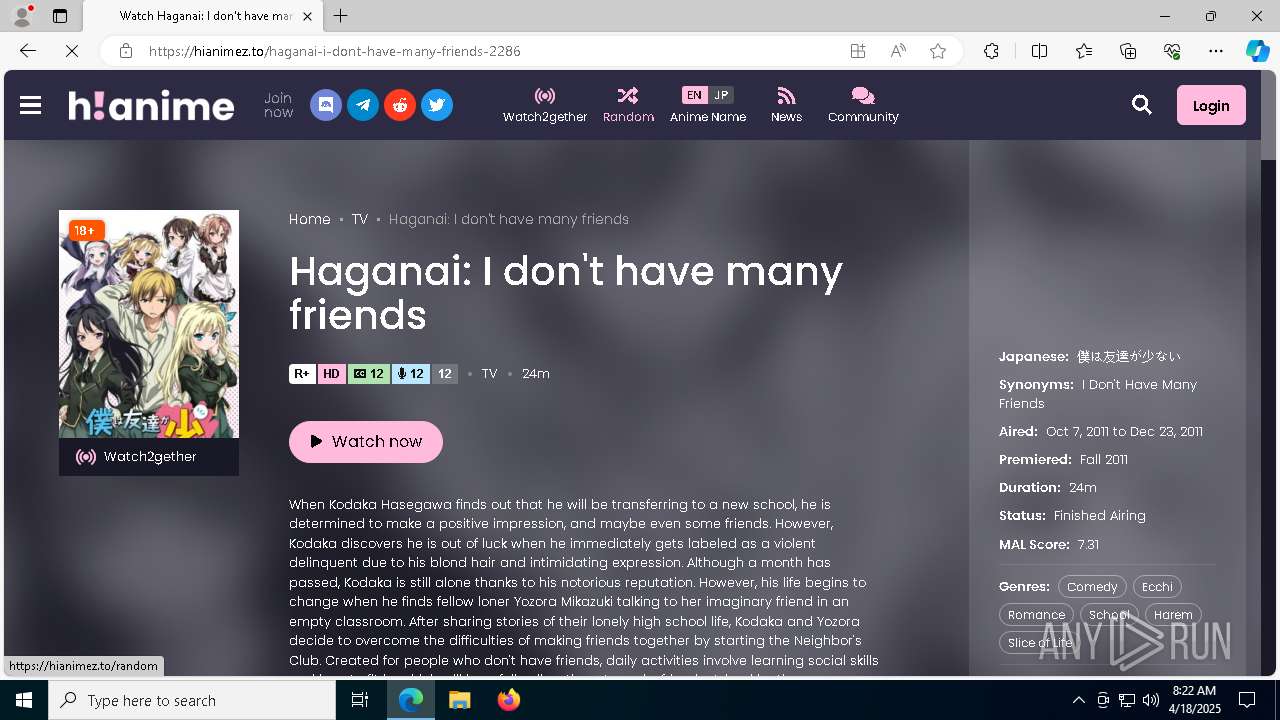Go back to the previous page

coord(28,51)
